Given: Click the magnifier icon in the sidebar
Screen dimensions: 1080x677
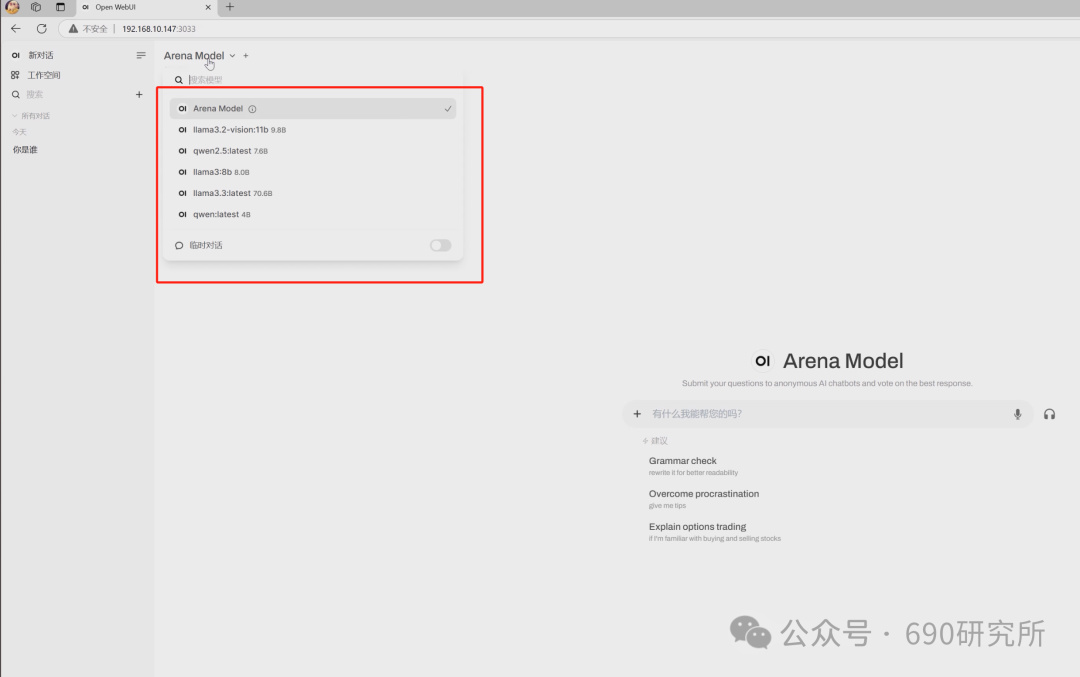Looking at the screenshot, I should (16, 94).
